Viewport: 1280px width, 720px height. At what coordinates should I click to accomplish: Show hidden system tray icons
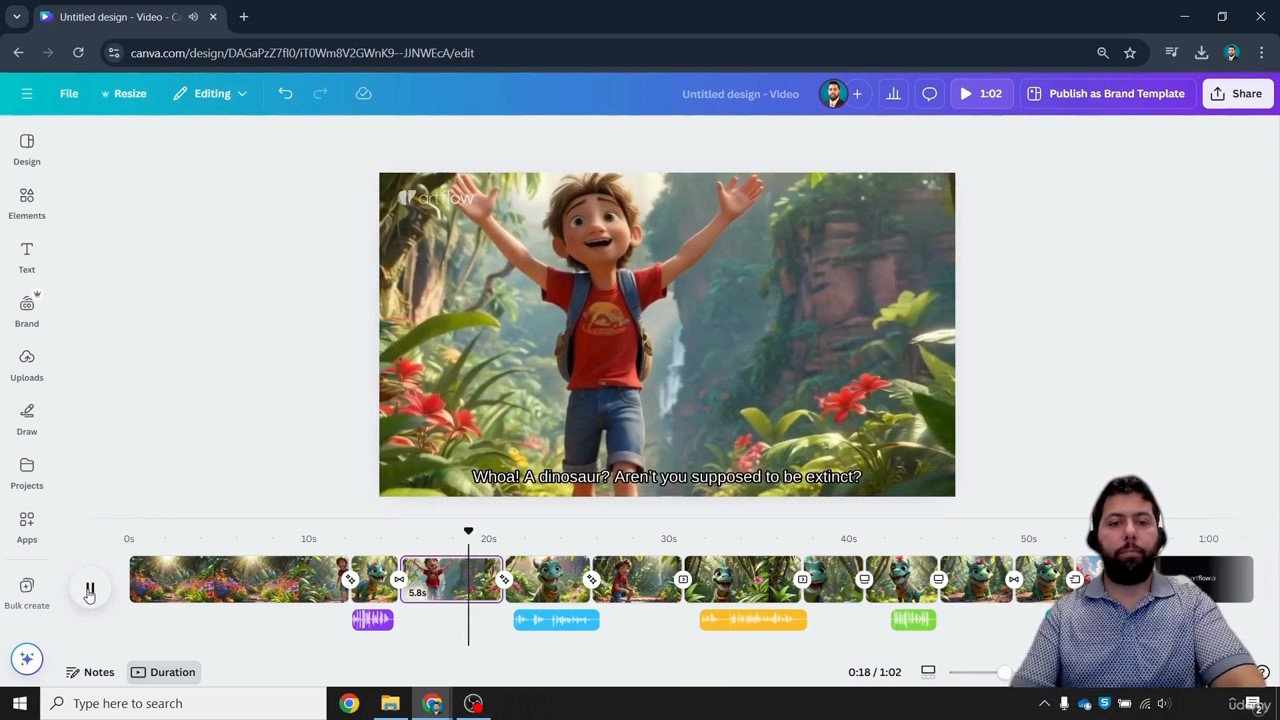pos(1044,704)
